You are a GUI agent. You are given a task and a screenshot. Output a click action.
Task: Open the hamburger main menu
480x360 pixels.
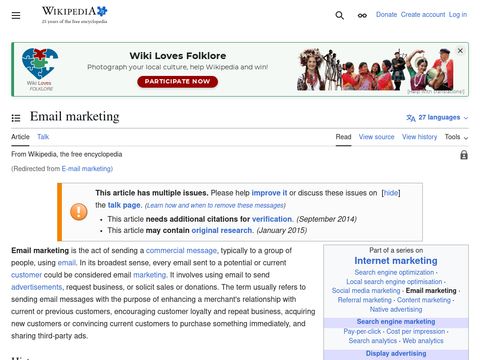coord(16,15)
